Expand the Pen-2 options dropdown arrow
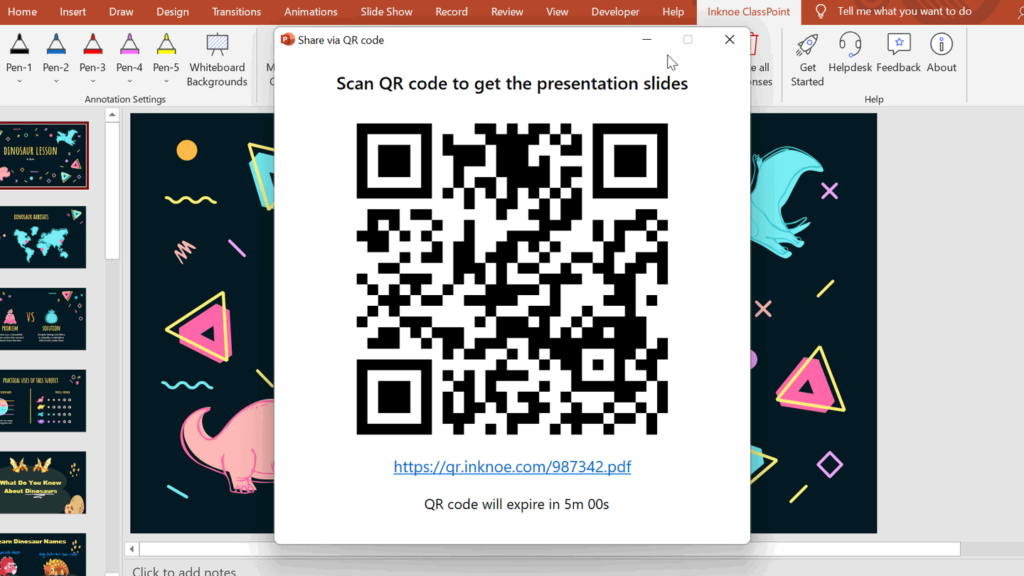 [56, 82]
